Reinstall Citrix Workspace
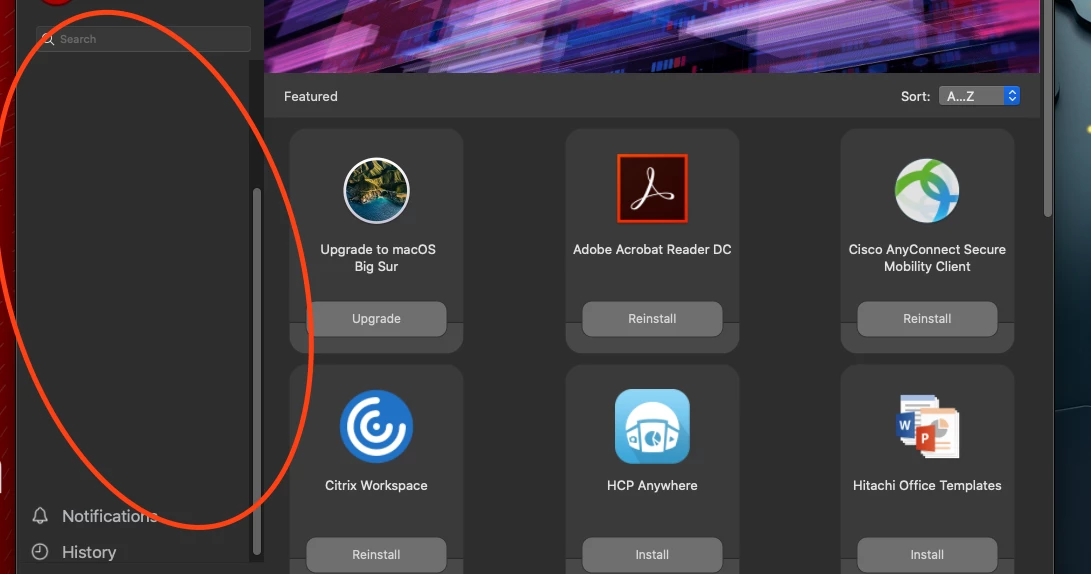Viewport: 1091px width, 574px height. (376, 555)
